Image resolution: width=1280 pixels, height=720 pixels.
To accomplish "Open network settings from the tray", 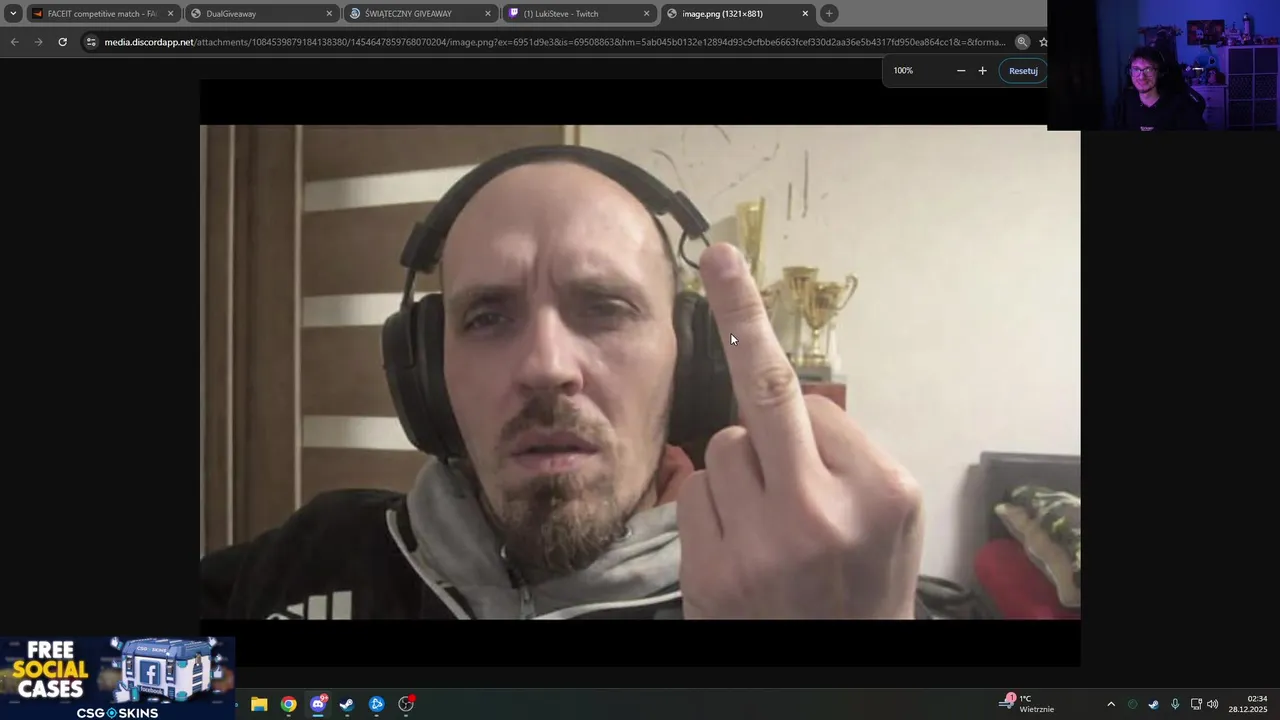I will pyautogui.click(x=1195, y=704).
